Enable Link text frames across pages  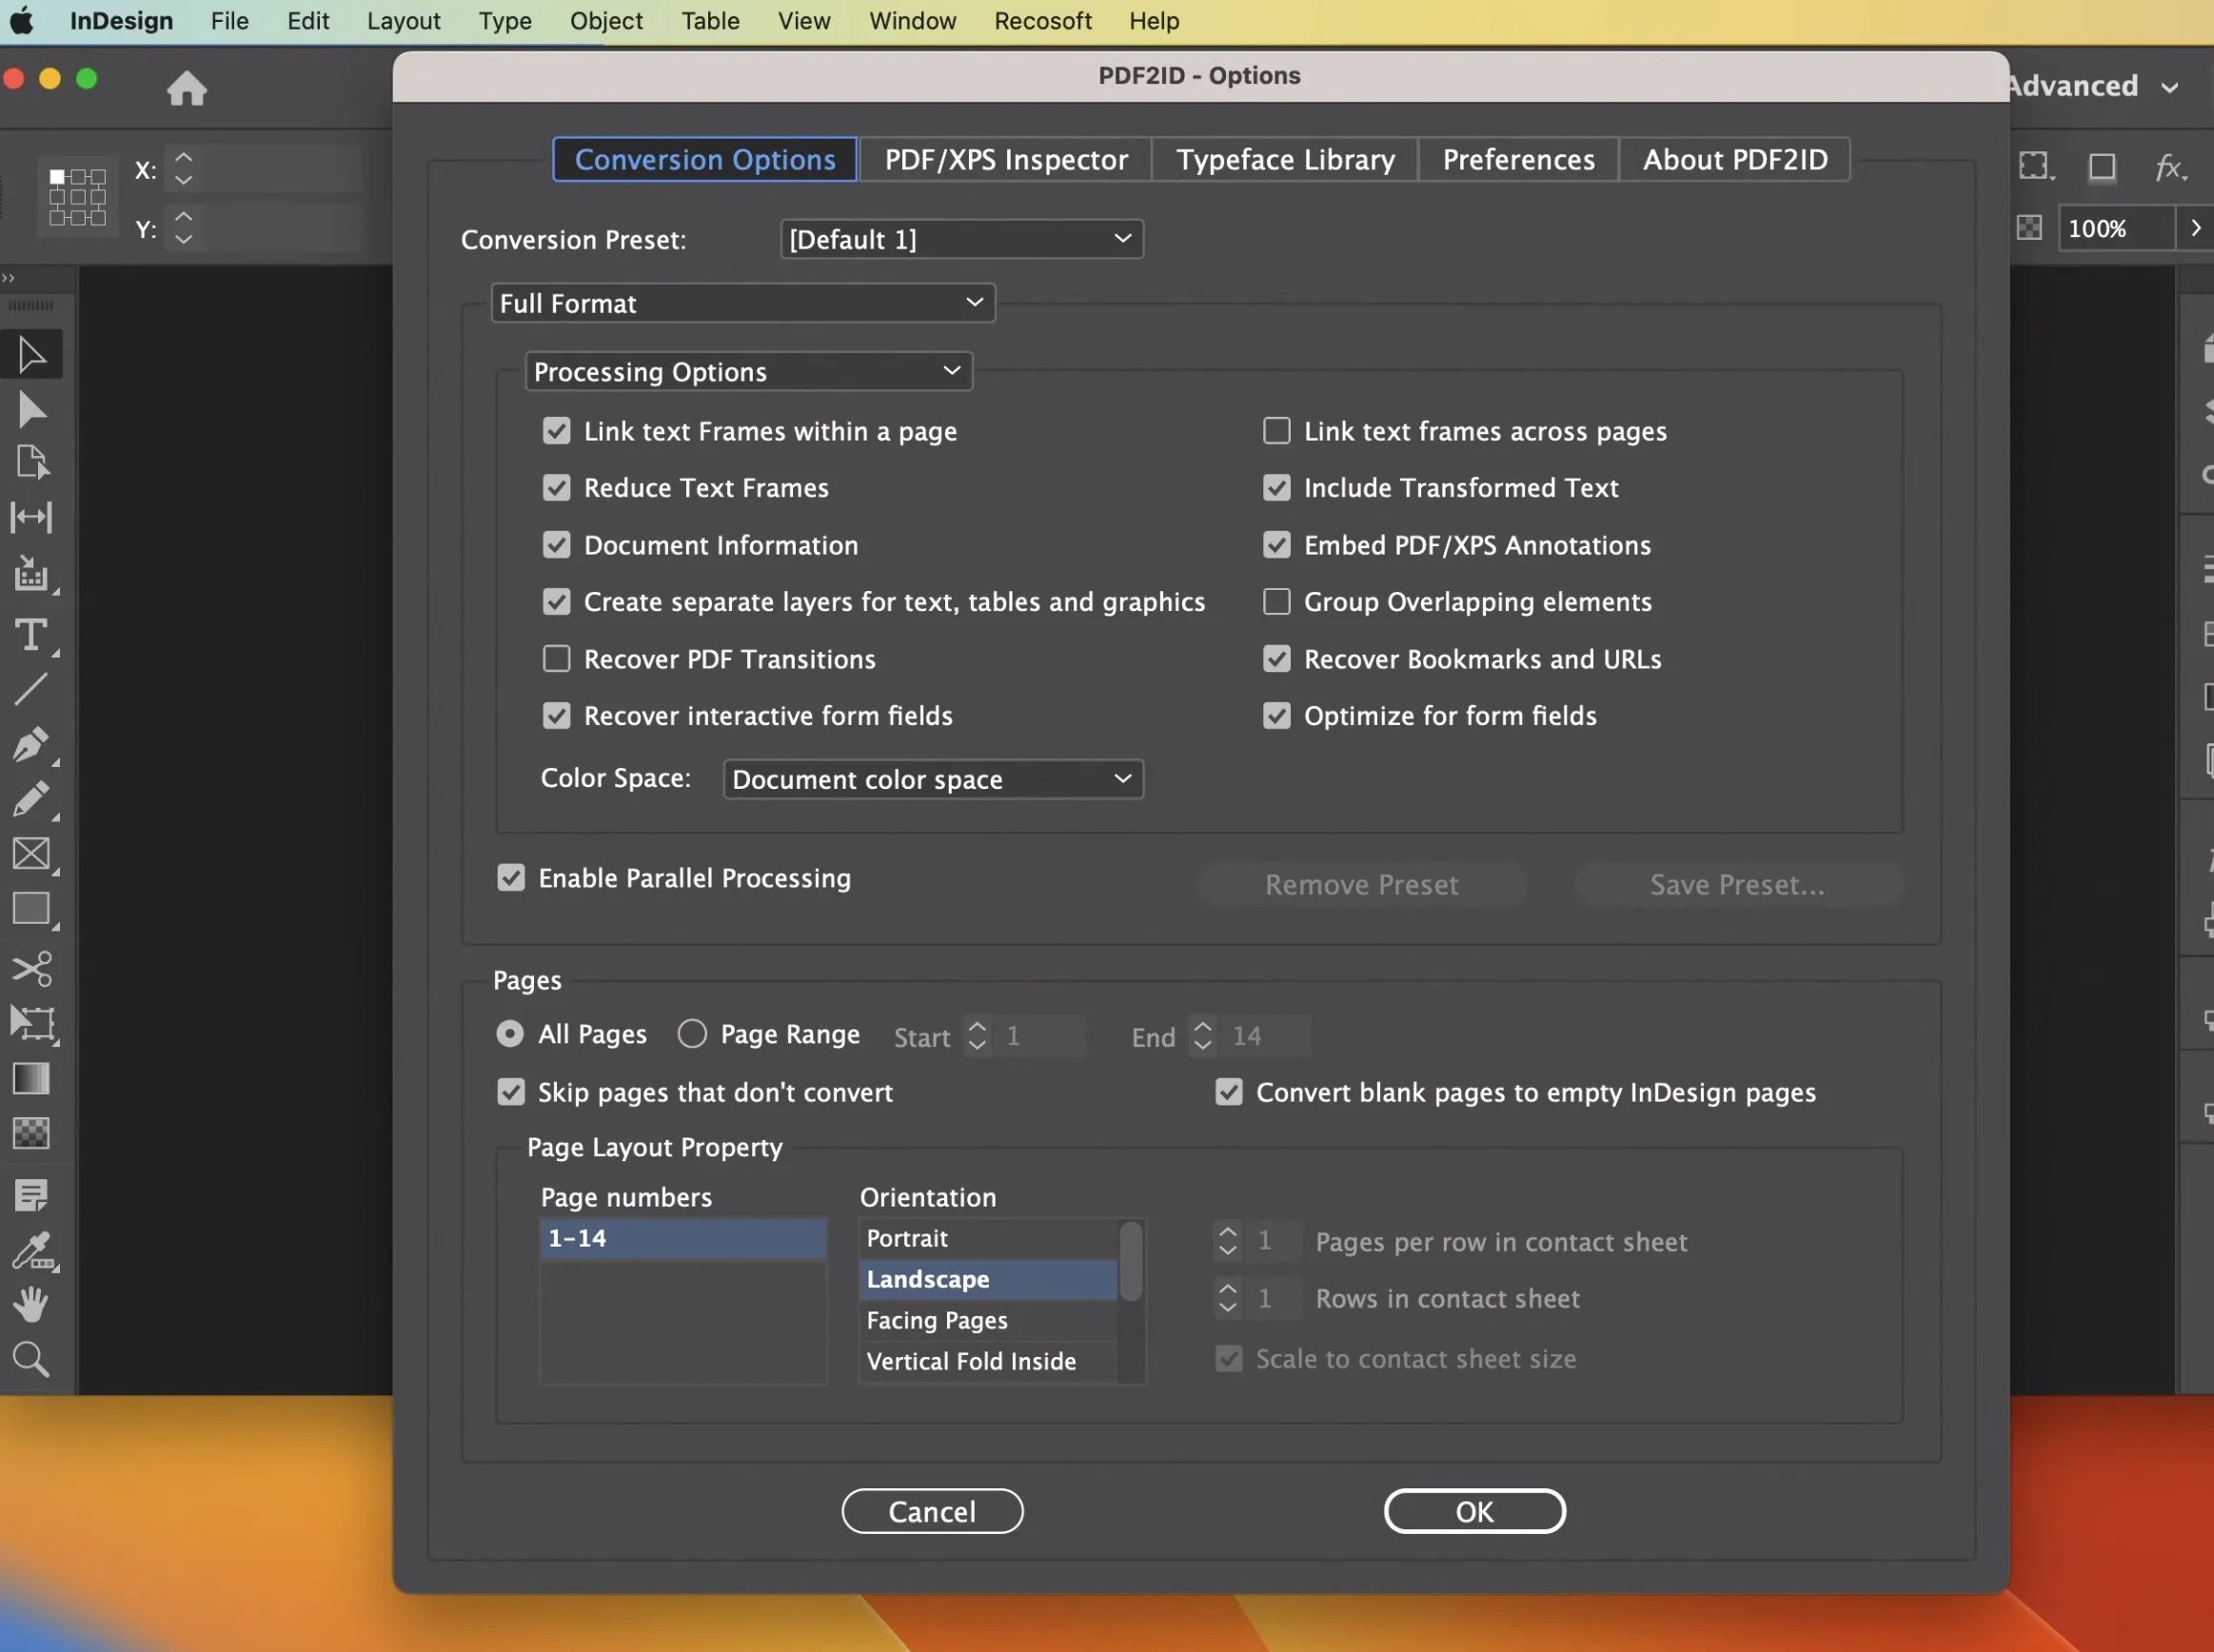tap(1276, 430)
